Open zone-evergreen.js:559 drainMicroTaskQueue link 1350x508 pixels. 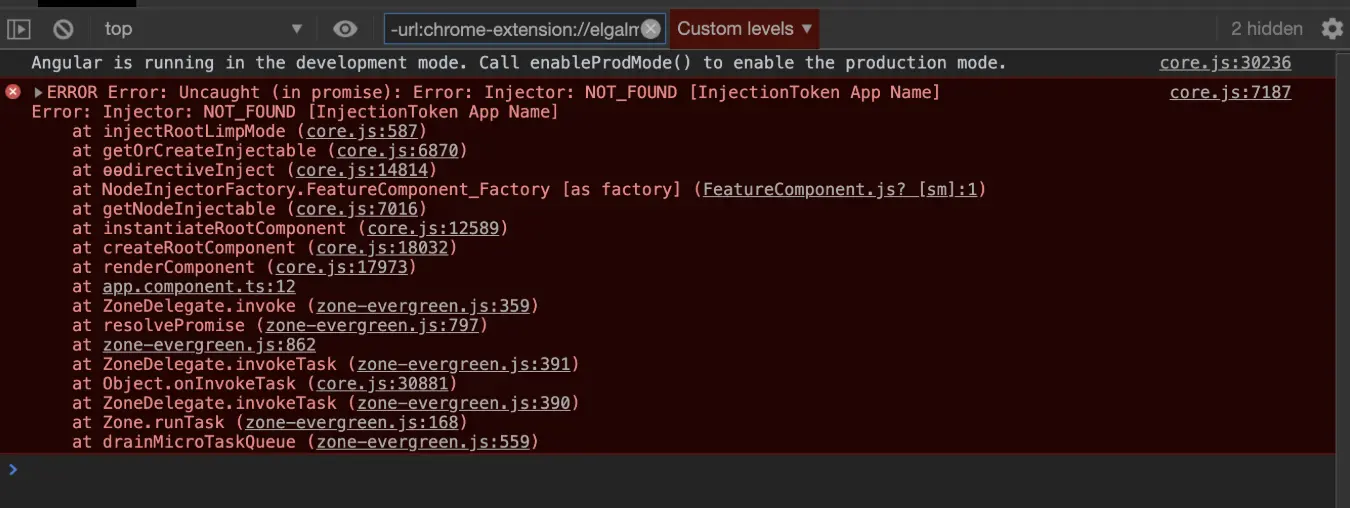(x=423, y=442)
